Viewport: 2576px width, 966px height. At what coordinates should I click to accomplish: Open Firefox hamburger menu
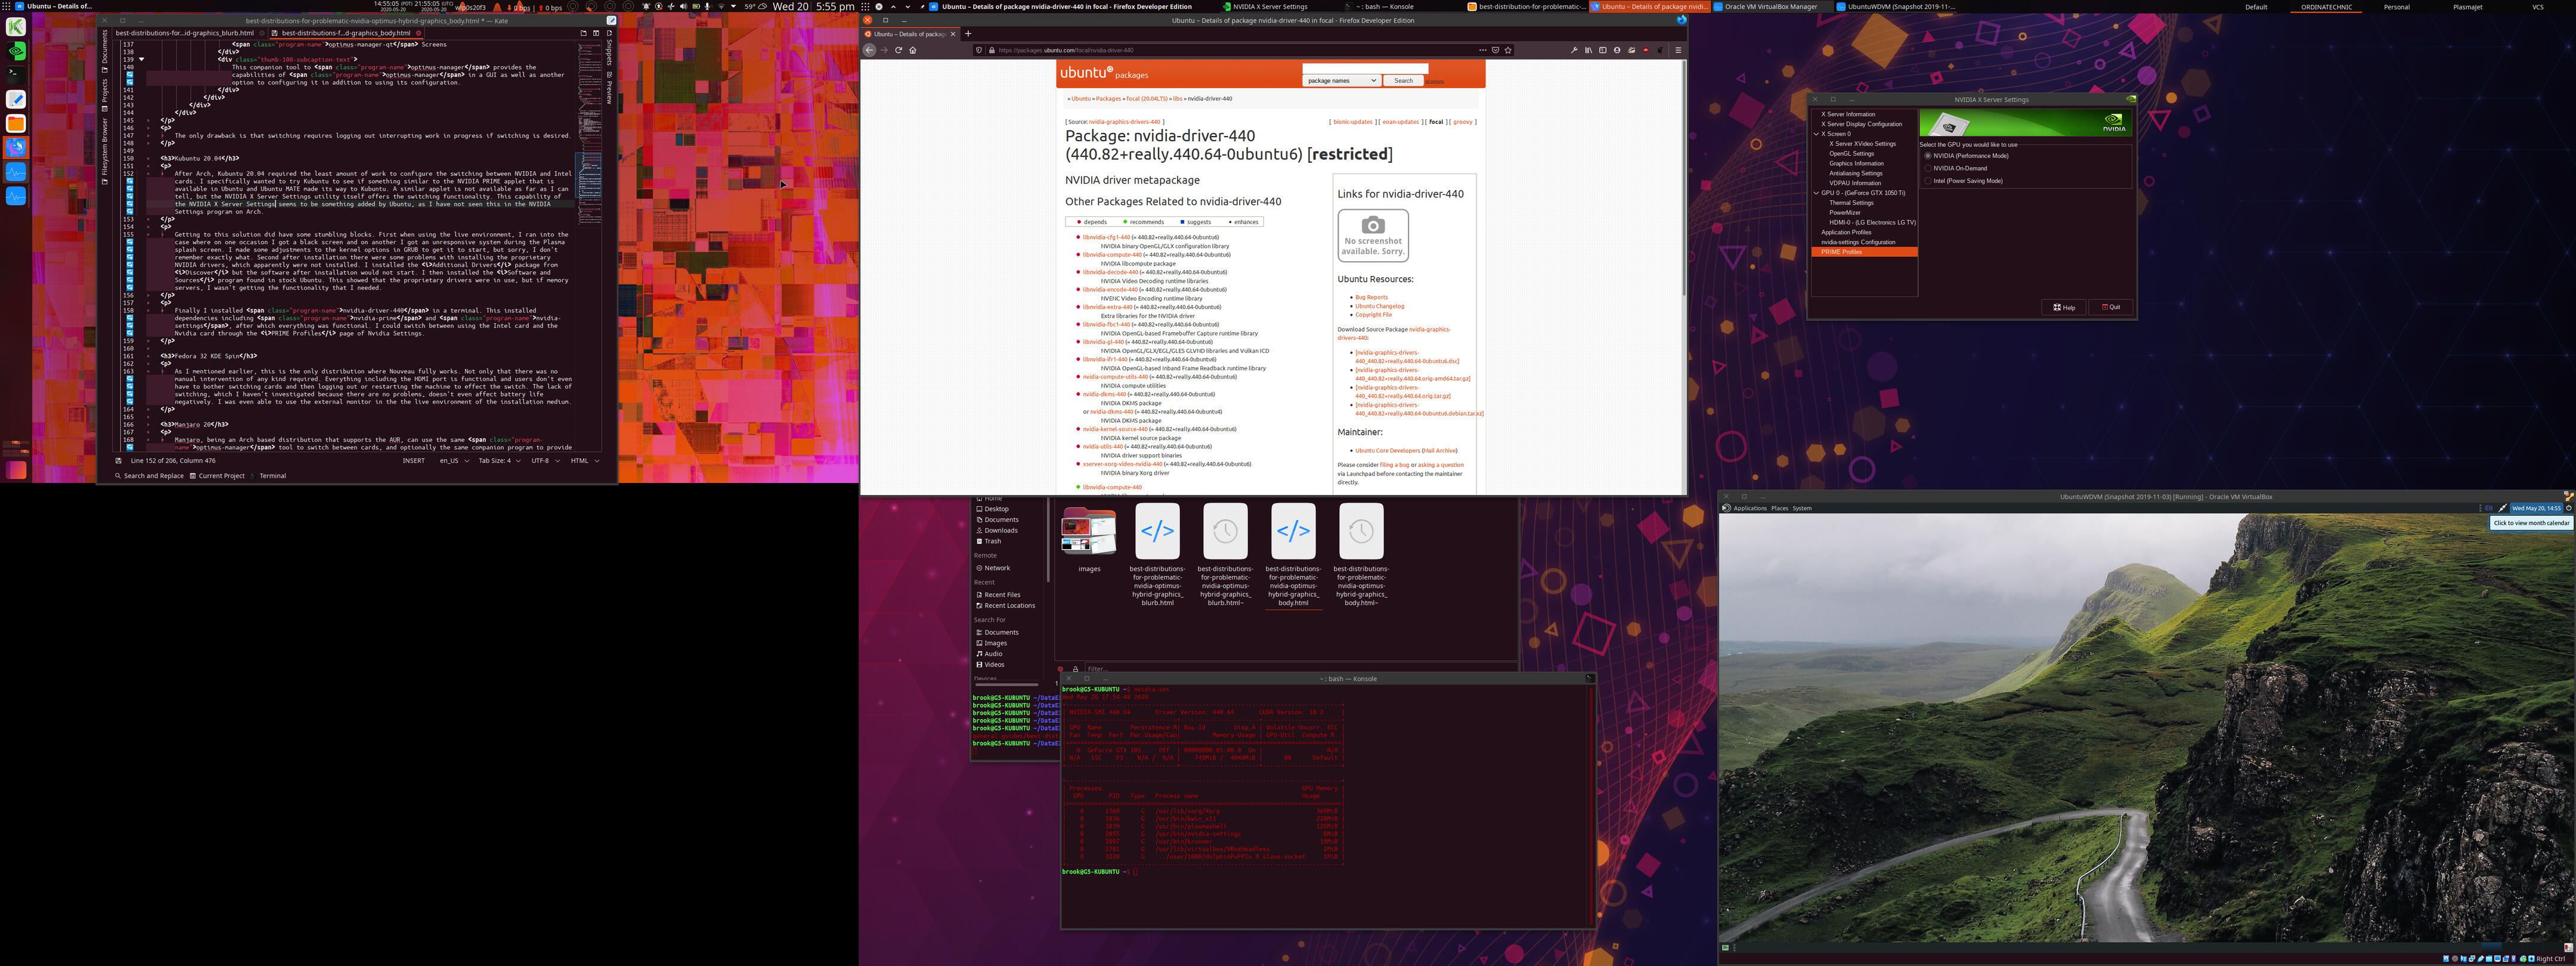point(1678,50)
